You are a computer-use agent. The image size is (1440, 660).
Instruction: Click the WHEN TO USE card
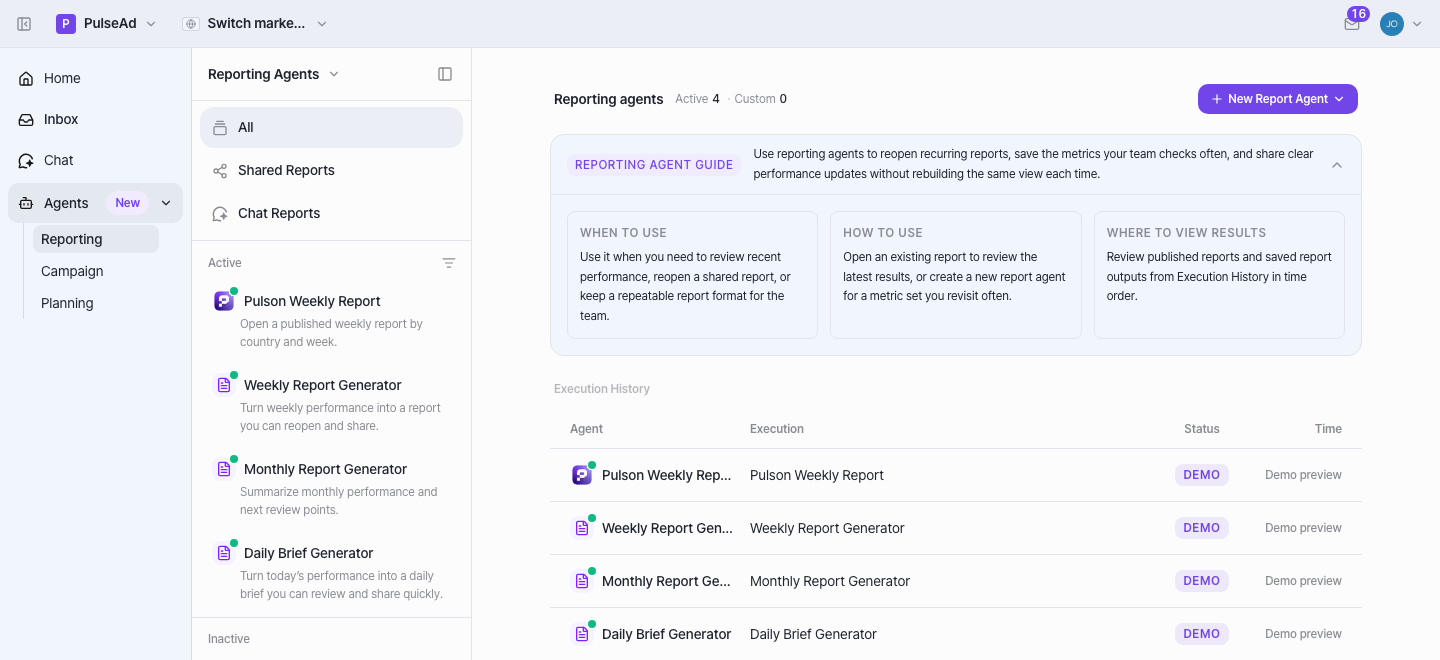pos(692,275)
